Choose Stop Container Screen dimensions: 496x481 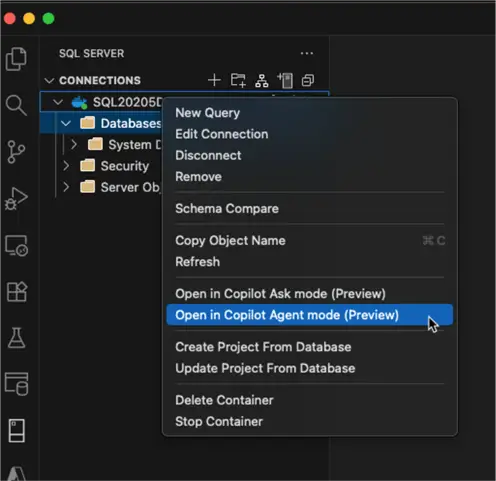click(x=310, y=422)
